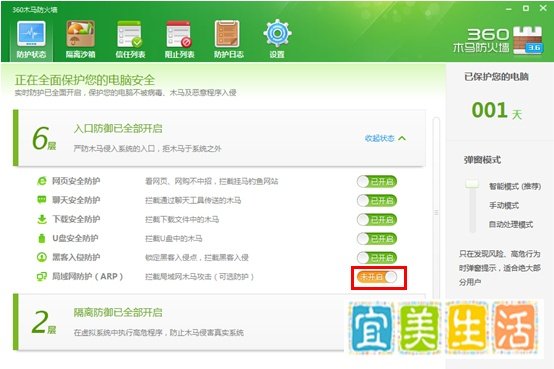Click the U盘安全防护 USB drive icon
The image size is (554, 369).
point(42,238)
